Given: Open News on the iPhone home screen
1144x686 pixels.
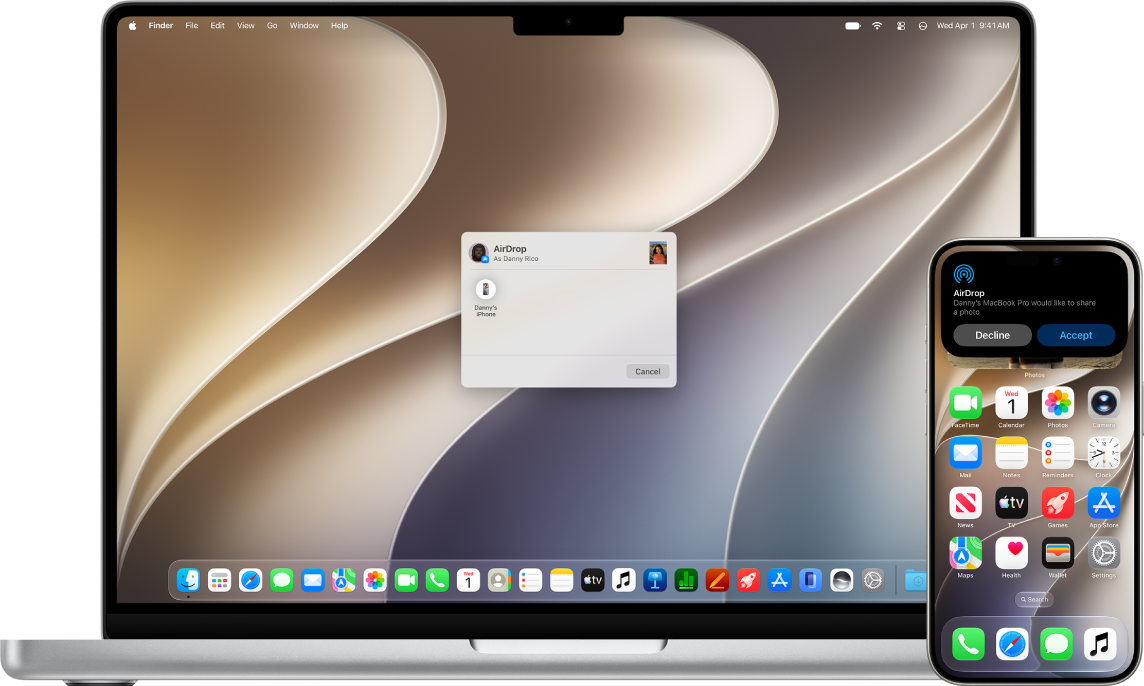Looking at the screenshot, I should coord(965,503).
